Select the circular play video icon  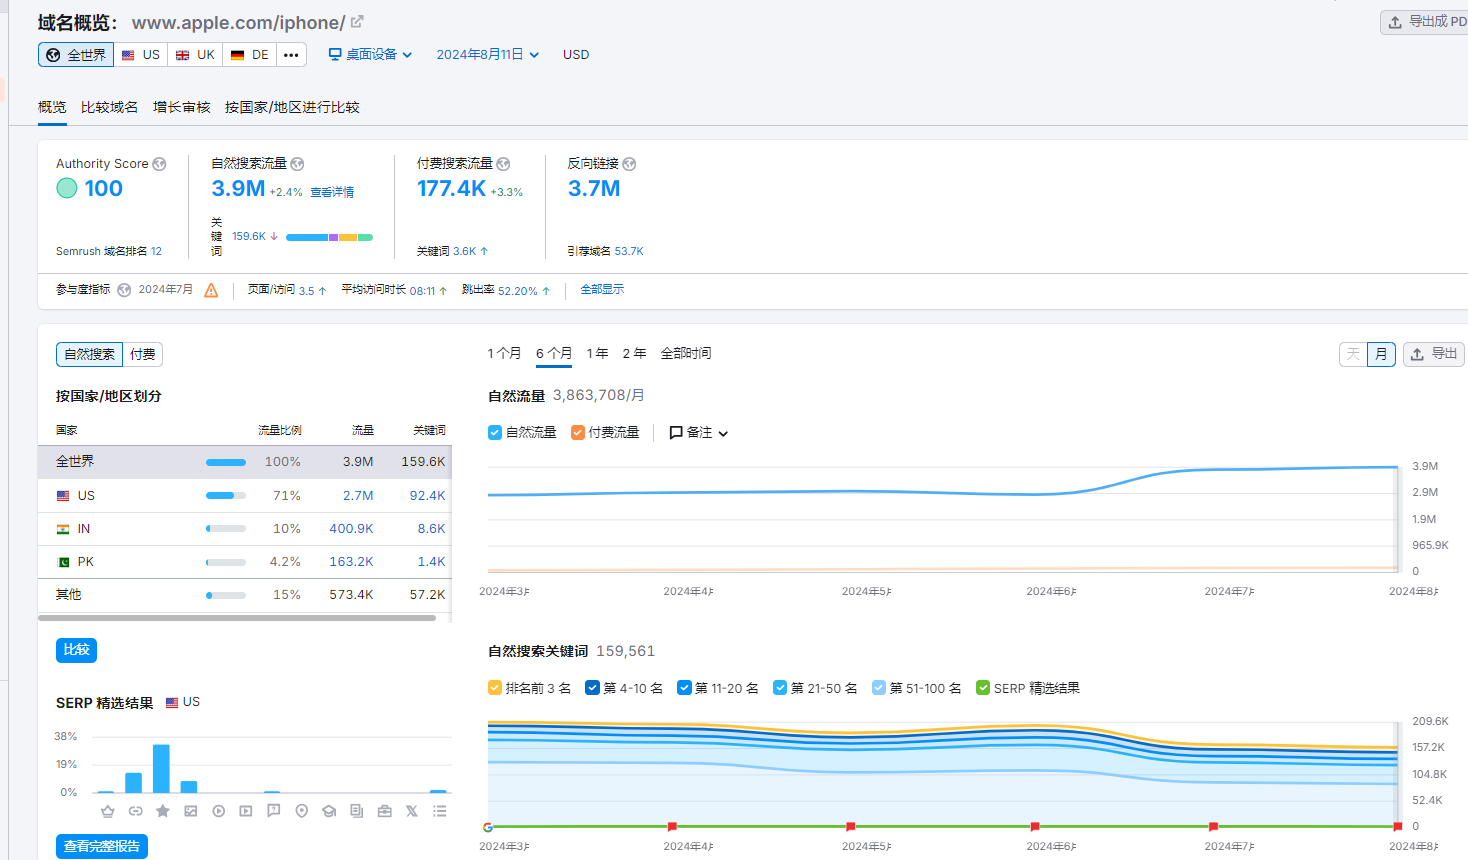(x=218, y=811)
